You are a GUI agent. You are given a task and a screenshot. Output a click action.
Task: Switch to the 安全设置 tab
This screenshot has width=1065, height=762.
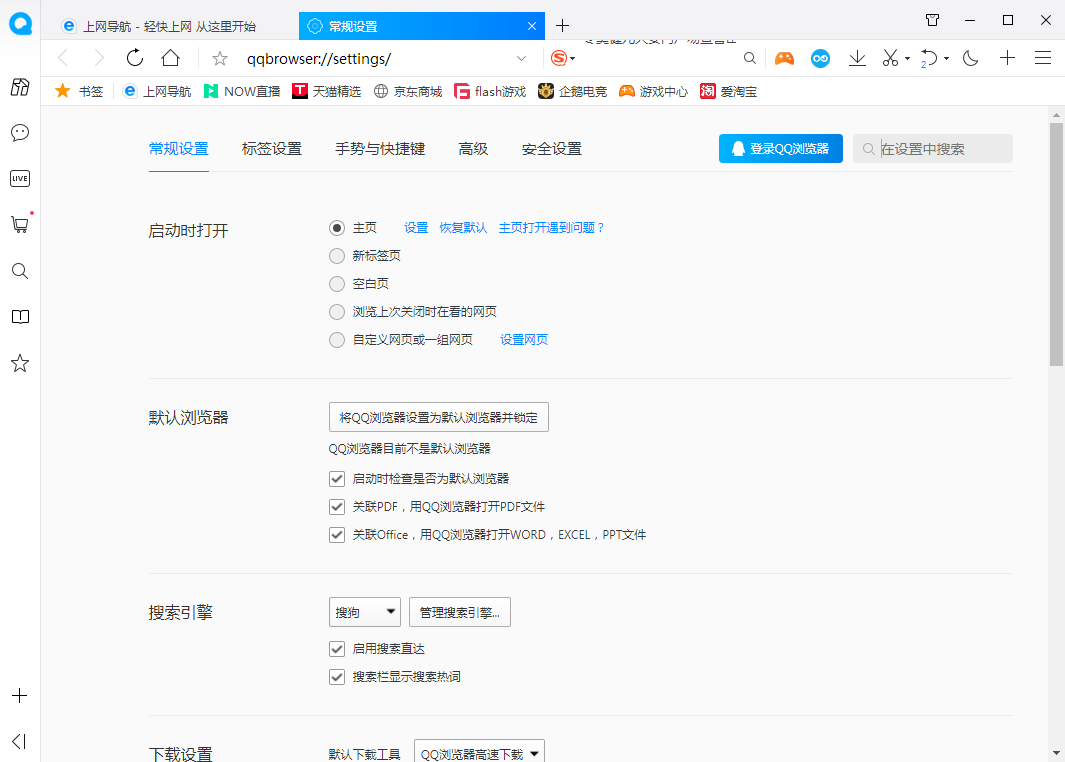pos(550,148)
